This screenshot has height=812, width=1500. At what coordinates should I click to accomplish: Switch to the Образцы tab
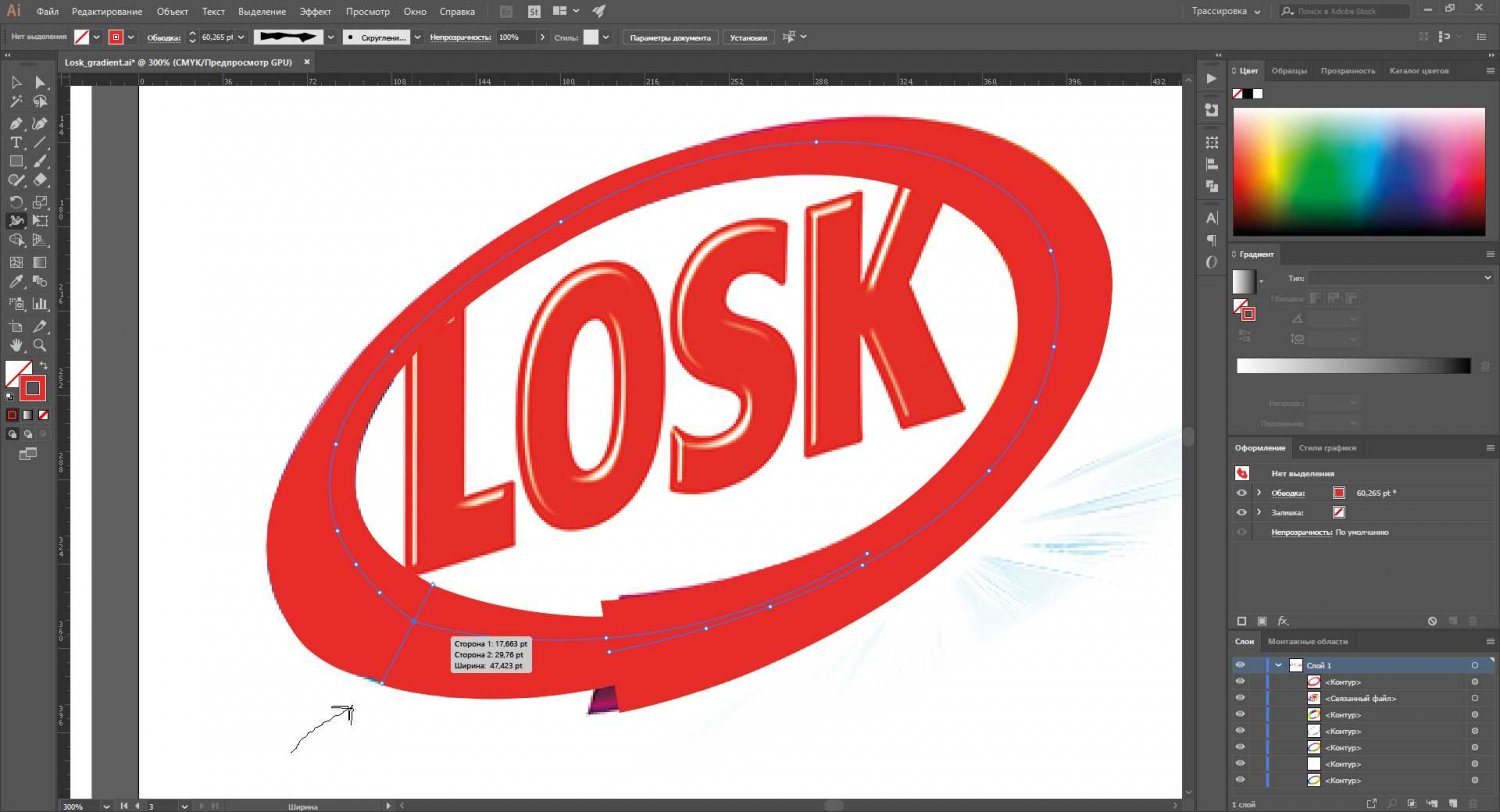(1289, 71)
